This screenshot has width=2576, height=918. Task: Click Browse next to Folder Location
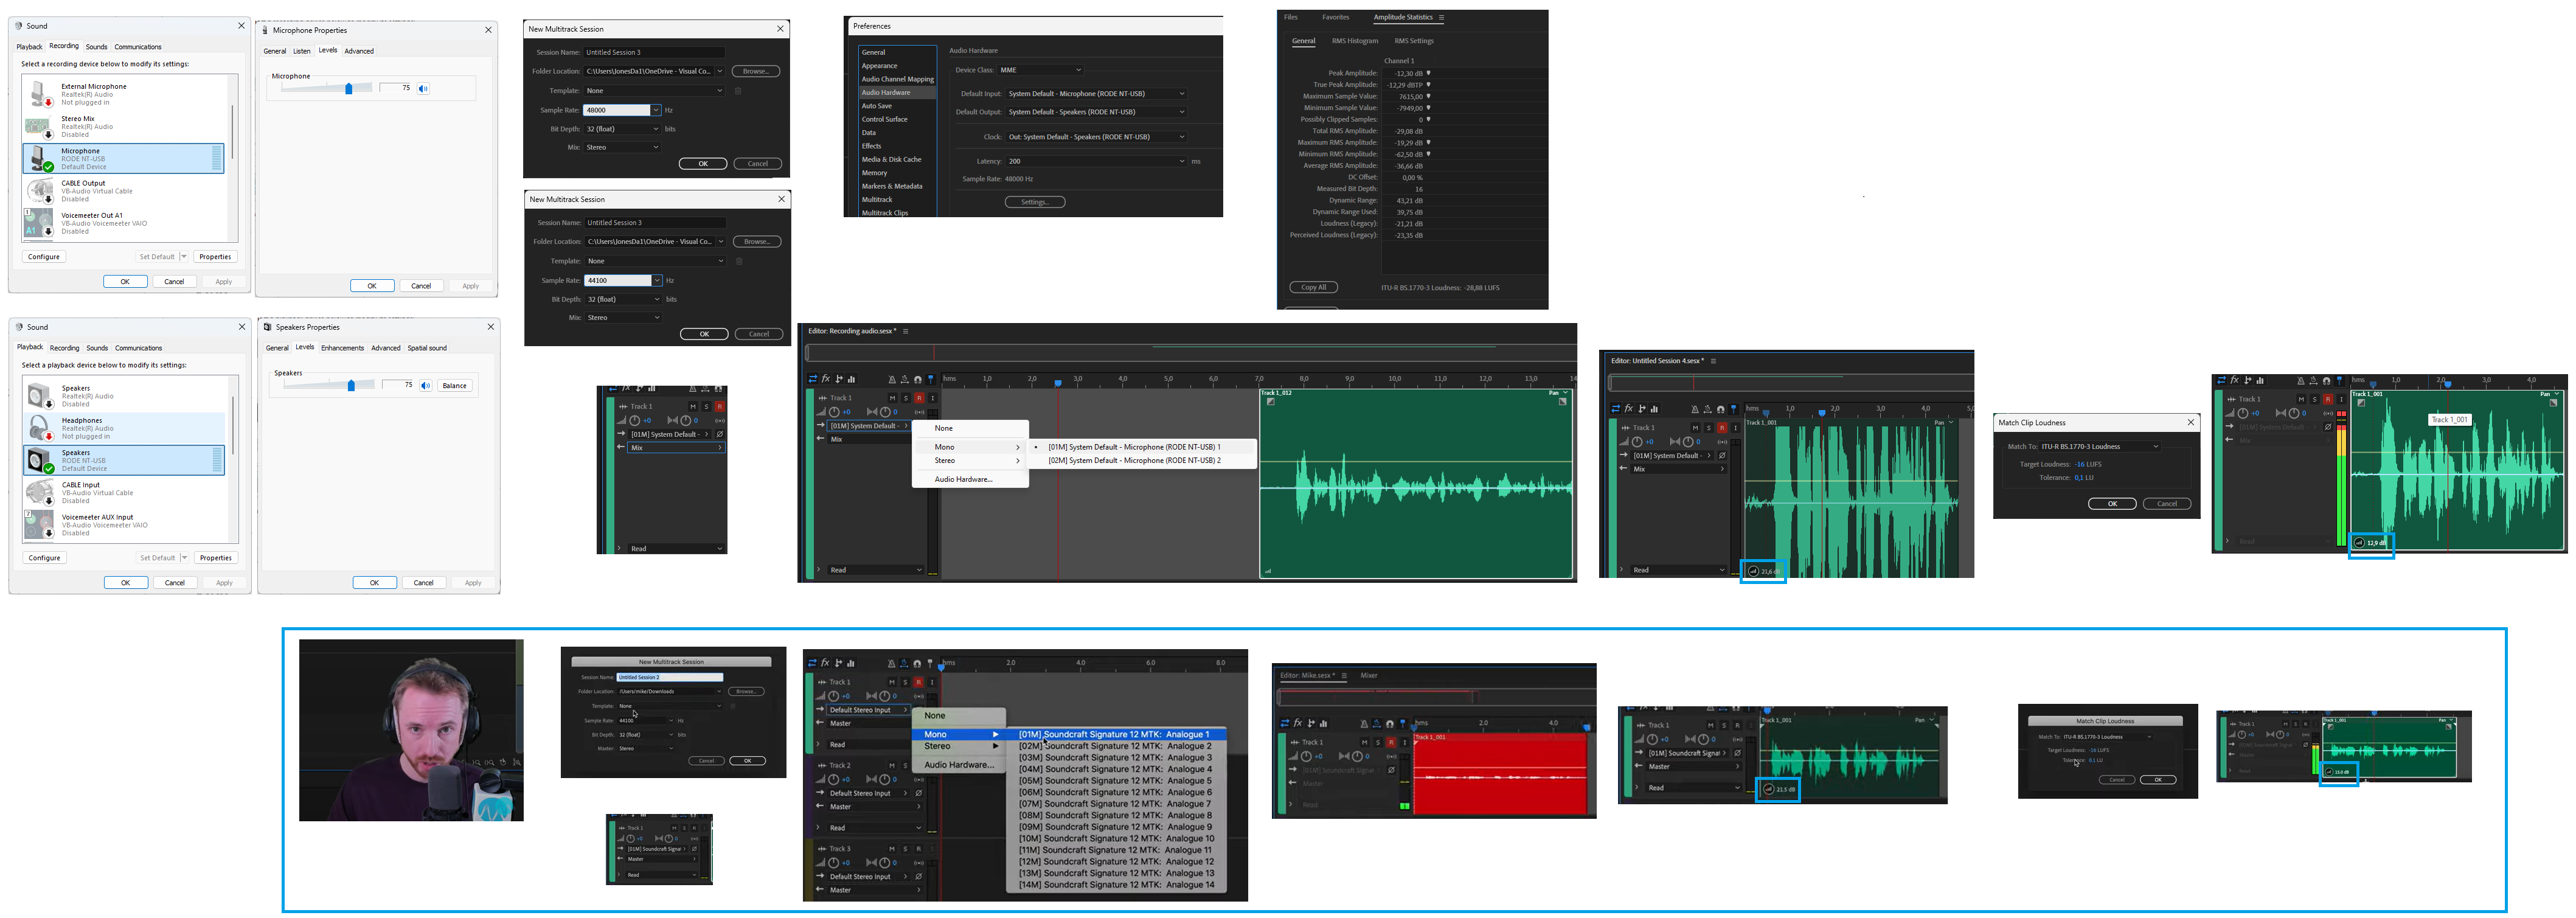(x=755, y=71)
